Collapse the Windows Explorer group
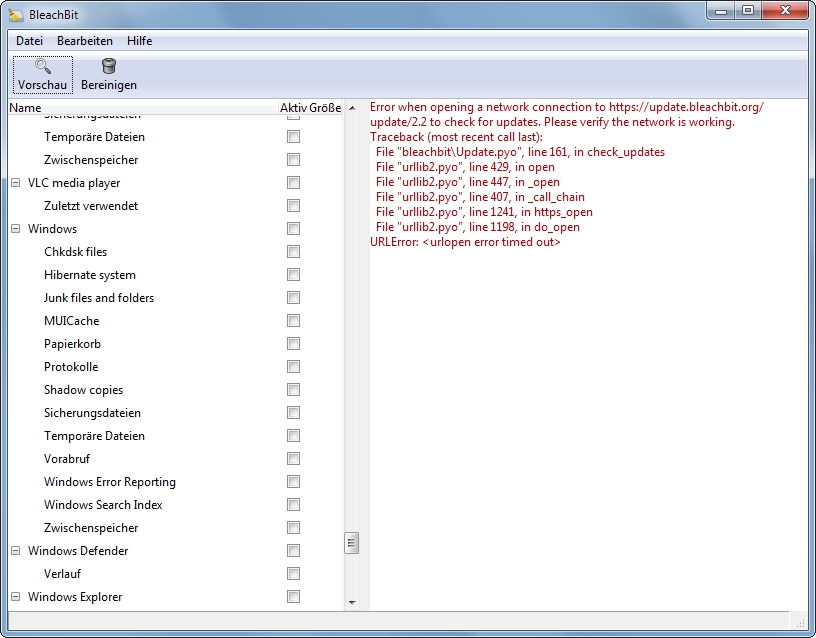 (x=16, y=596)
